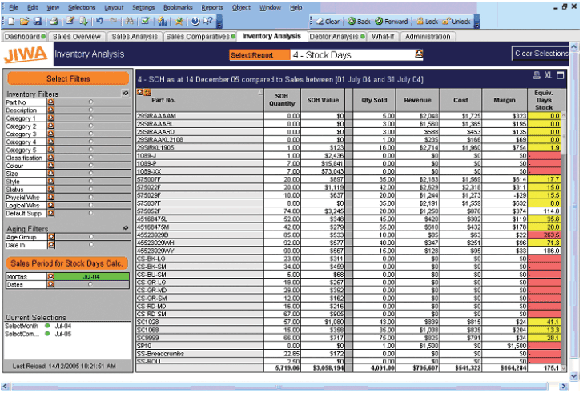Click the green Jul-04 month selection
This screenshot has width=583, height=398.
click(91, 277)
